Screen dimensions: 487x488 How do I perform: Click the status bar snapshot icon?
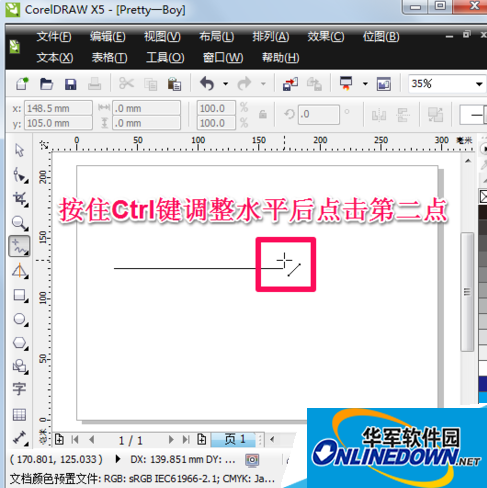coord(252,460)
